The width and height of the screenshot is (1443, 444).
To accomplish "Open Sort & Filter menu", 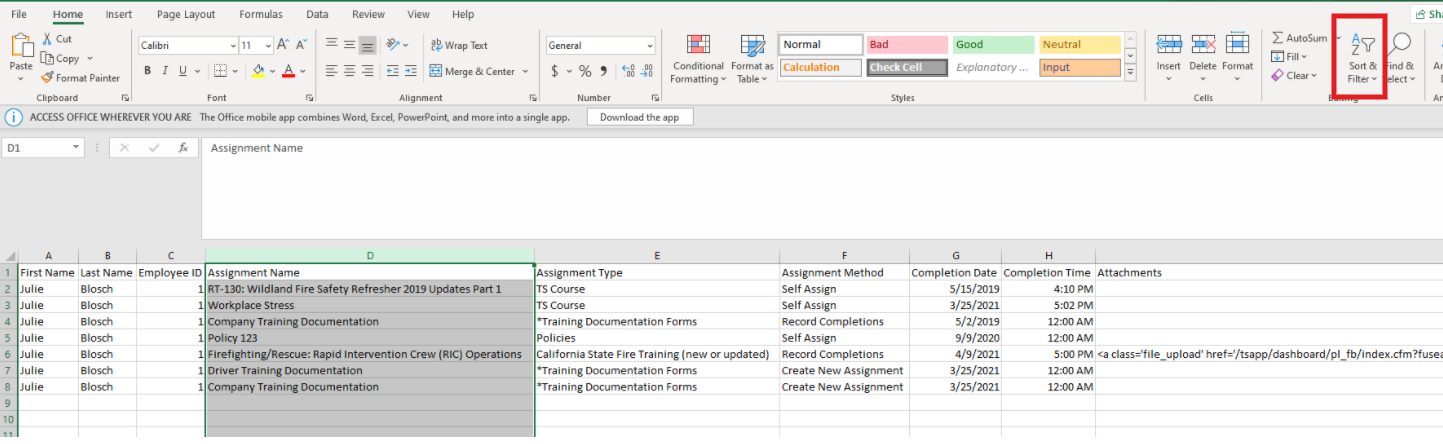I will [1362, 59].
